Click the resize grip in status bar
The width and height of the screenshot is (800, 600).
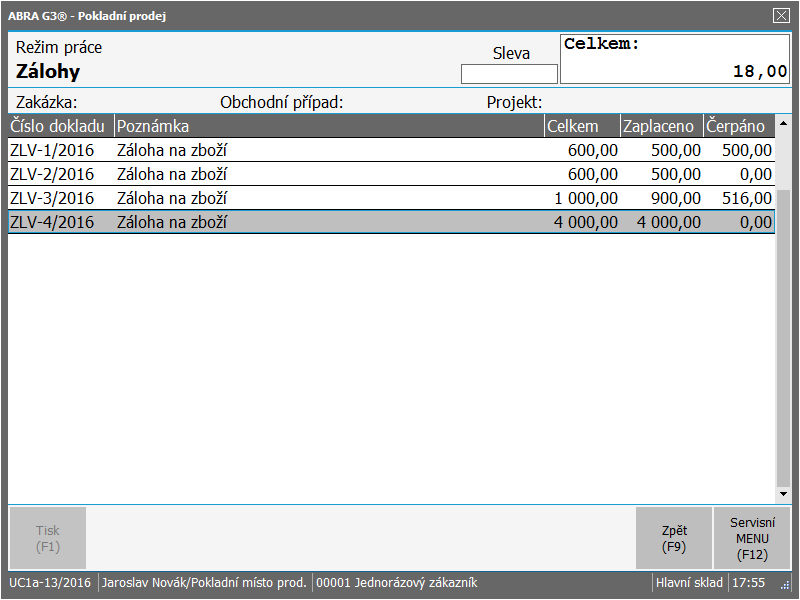pos(785,585)
